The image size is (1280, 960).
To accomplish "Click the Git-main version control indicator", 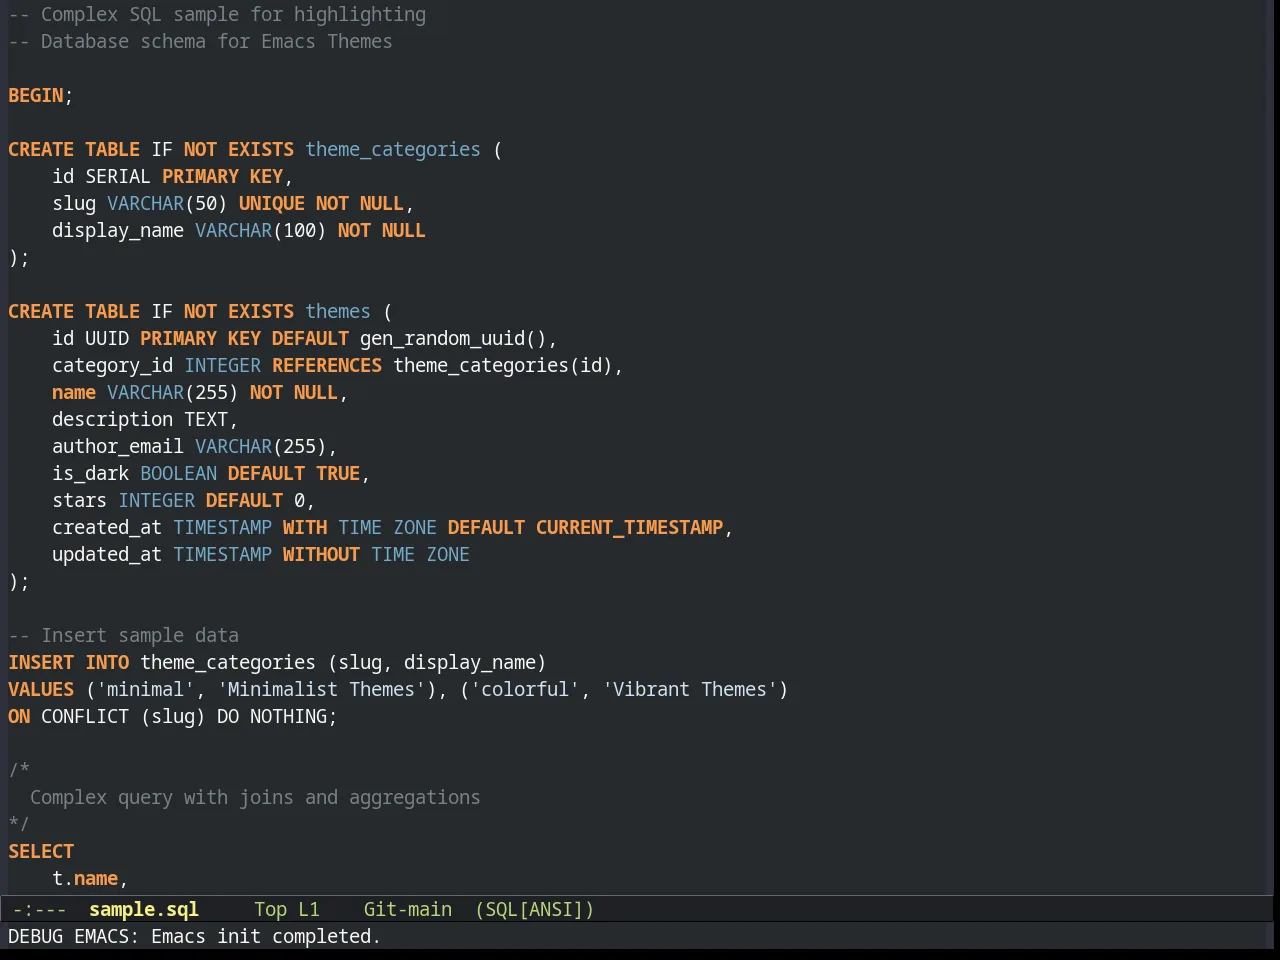I will (x=408, y=909).
